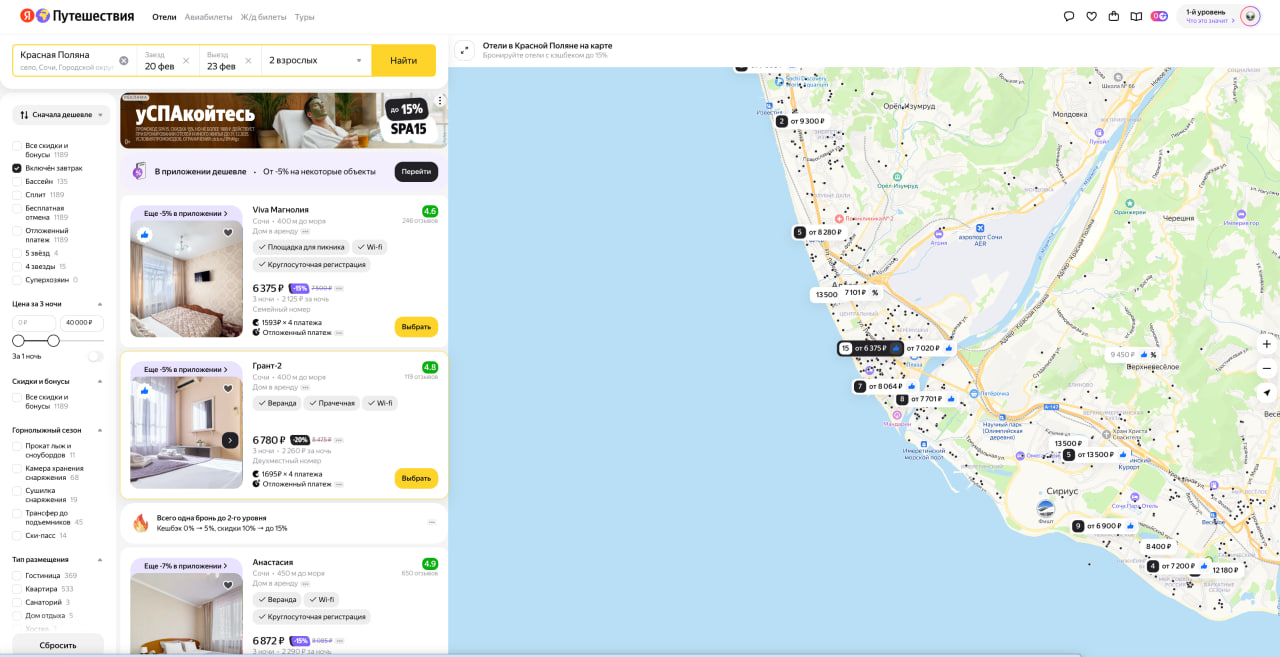Click the map geolocation arrow button
The image size is (1280, 657).
[x=1266, y=393]
